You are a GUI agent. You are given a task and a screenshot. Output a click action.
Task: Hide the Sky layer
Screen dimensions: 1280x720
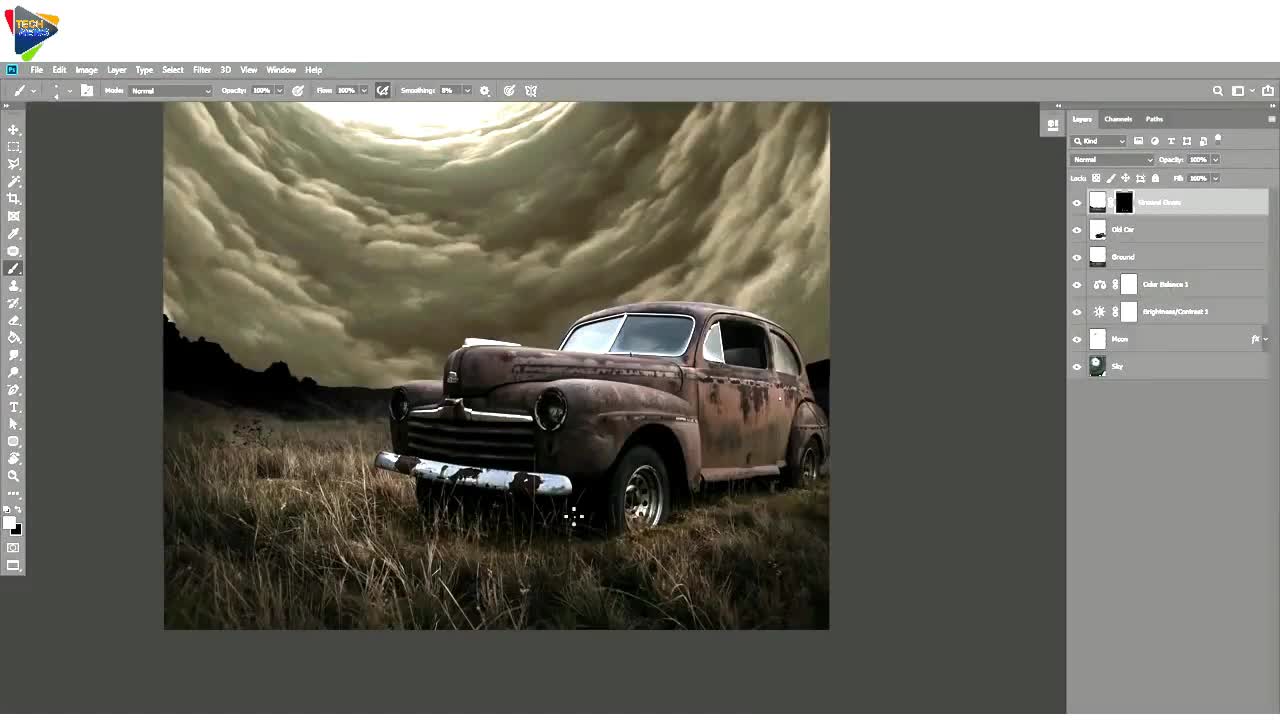pyautogui.click(x=1077, y=366)
